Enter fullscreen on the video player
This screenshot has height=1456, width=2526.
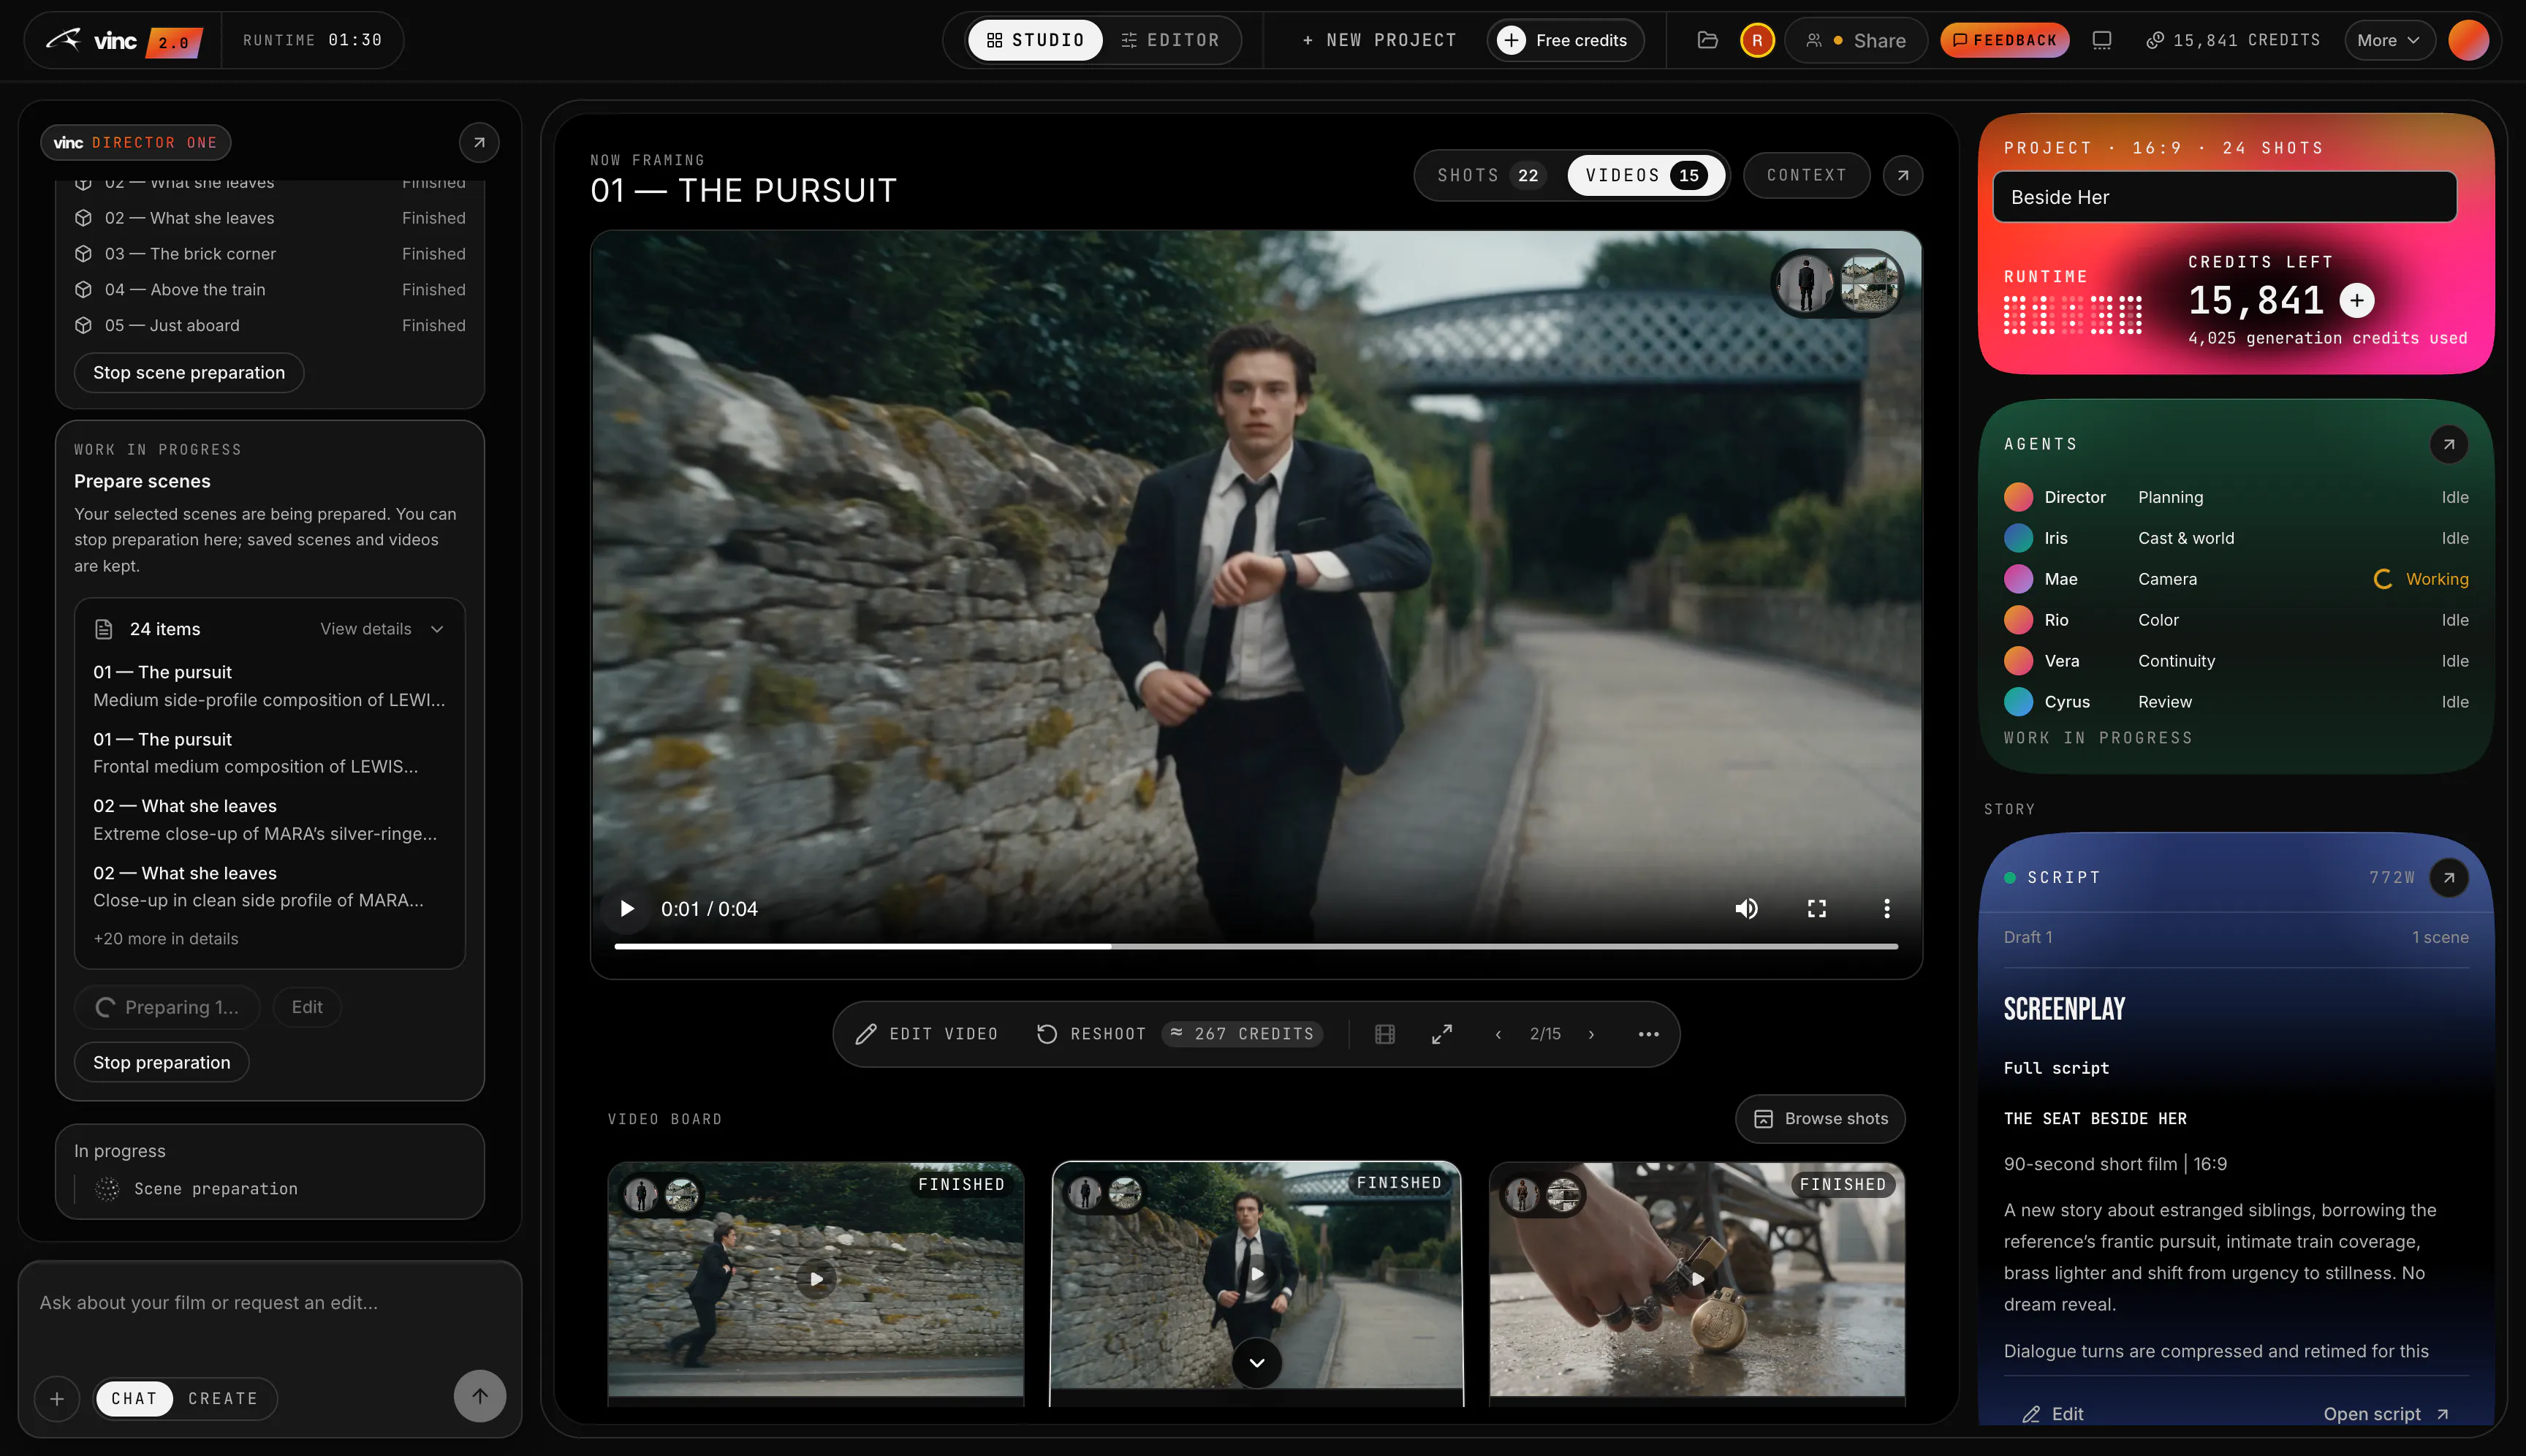click(1817, 908)
